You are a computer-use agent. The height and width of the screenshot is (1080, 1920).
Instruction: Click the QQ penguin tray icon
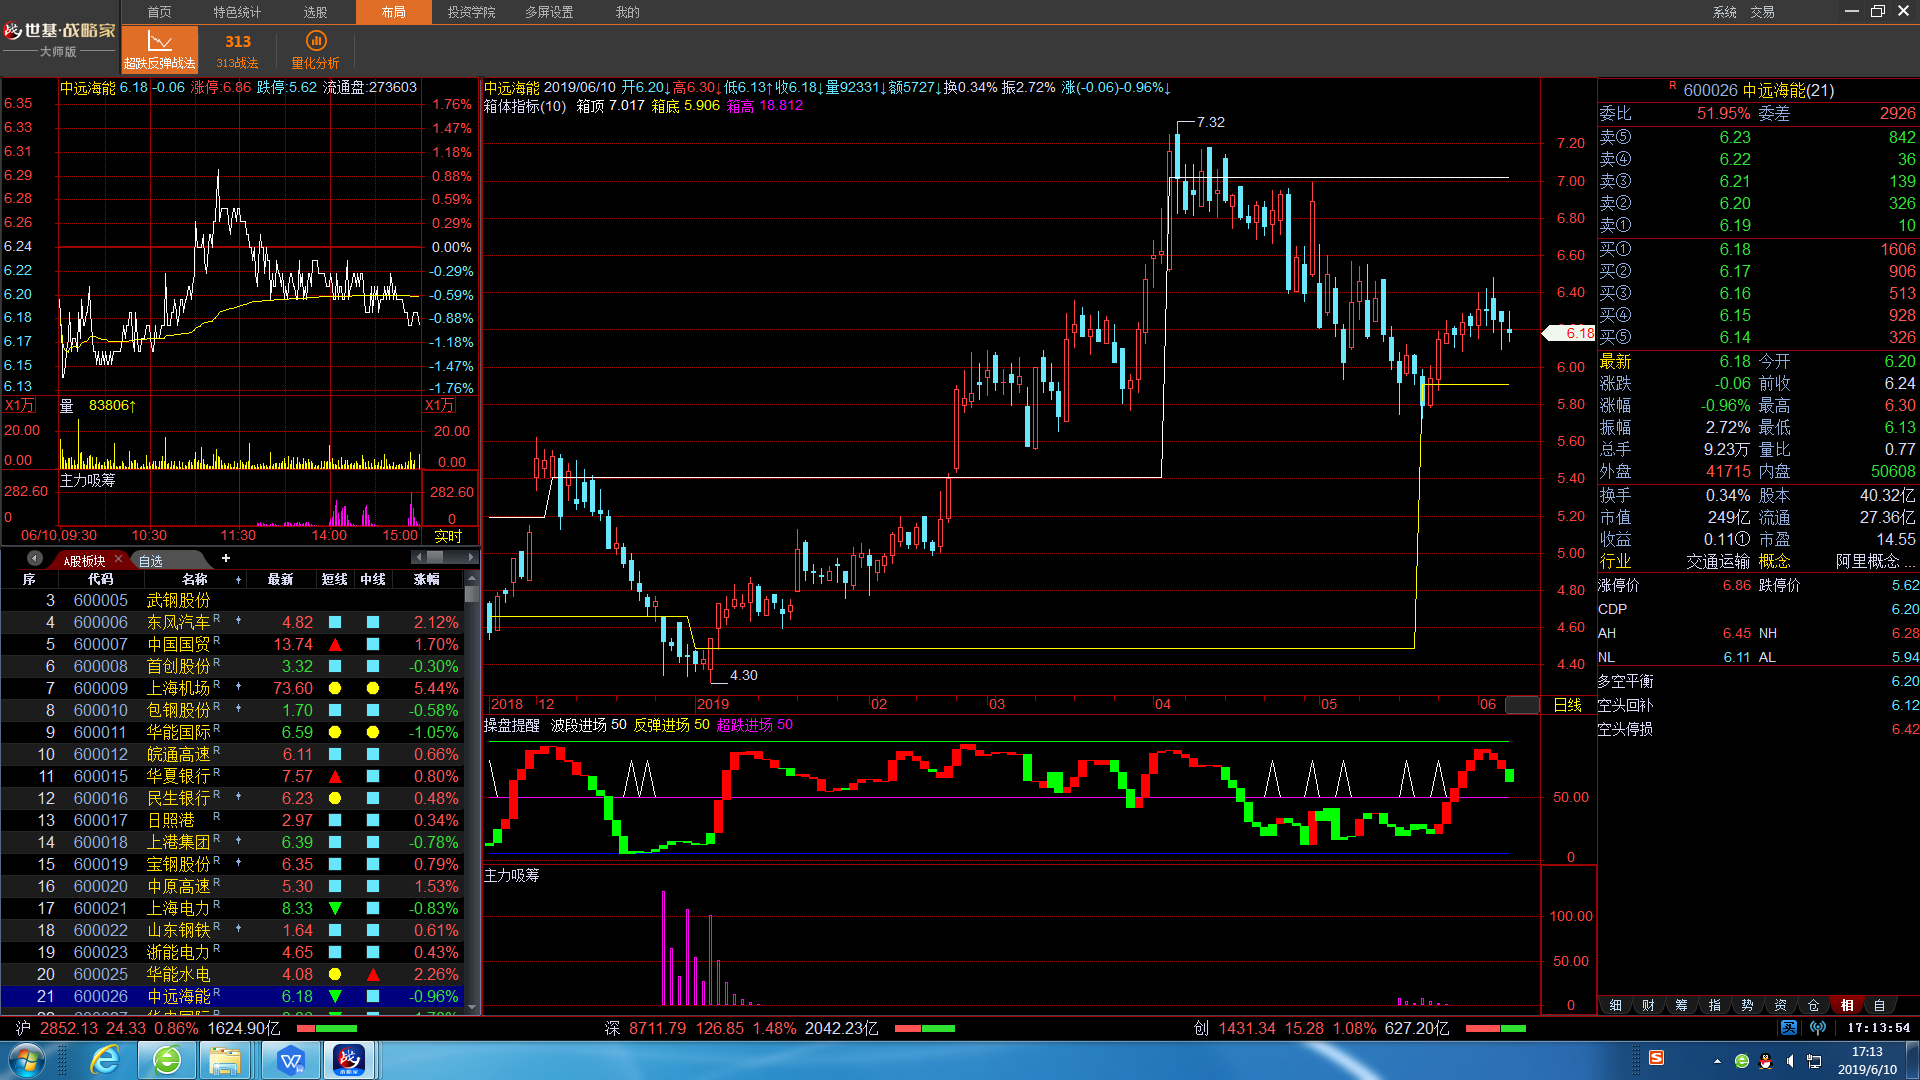(1765, 1061)
